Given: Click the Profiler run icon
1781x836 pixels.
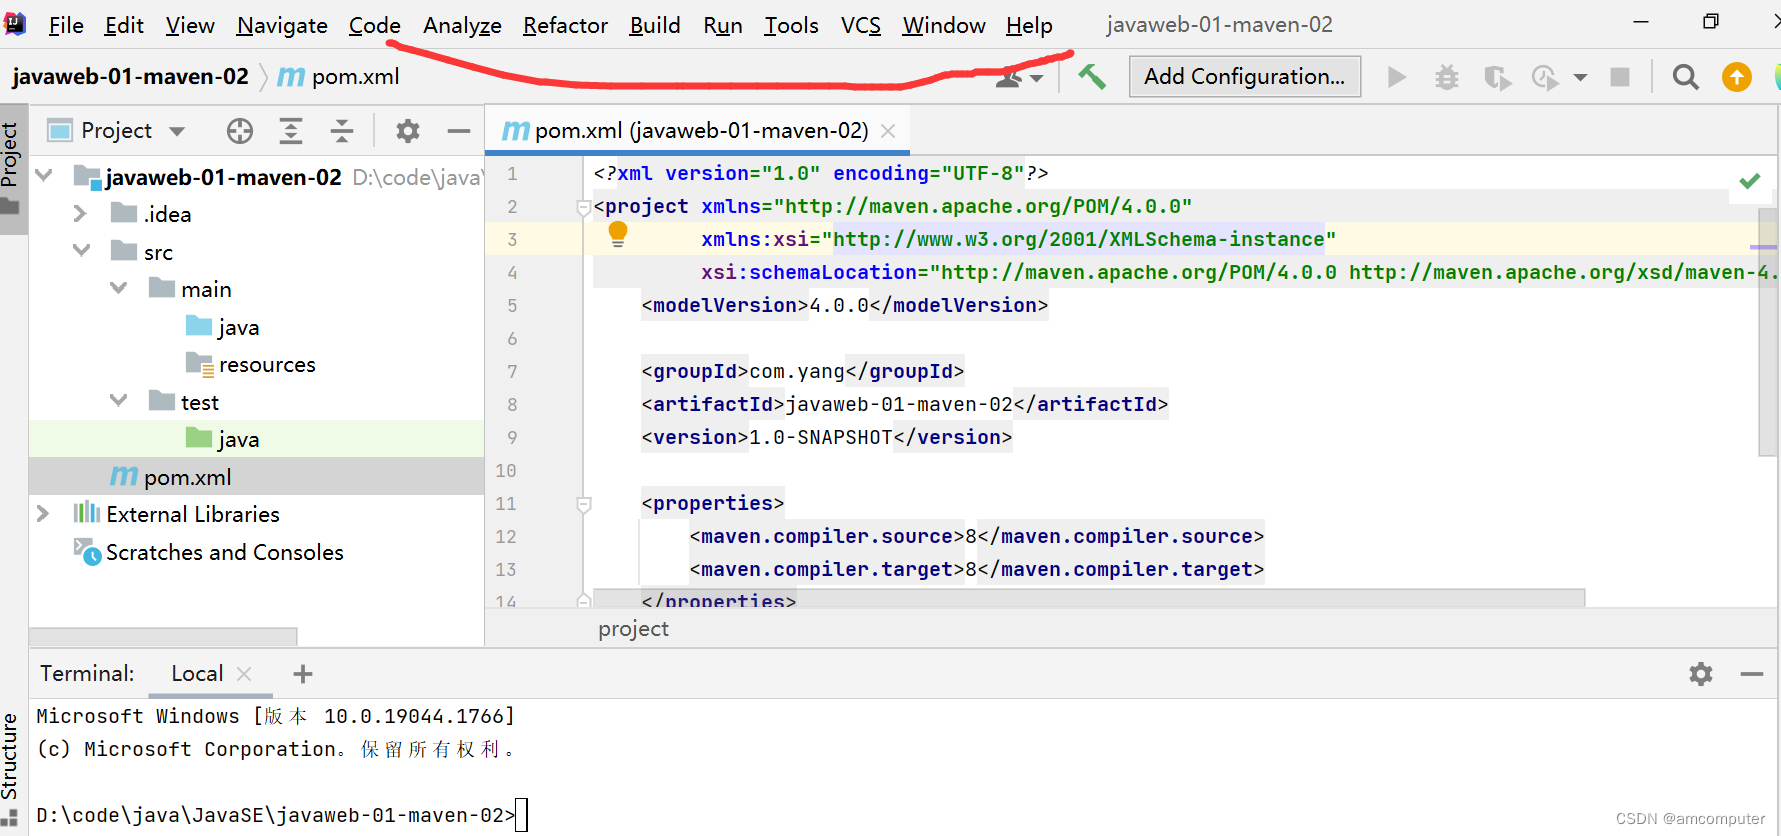Looking at the screenshot, I should point(1545,77).
